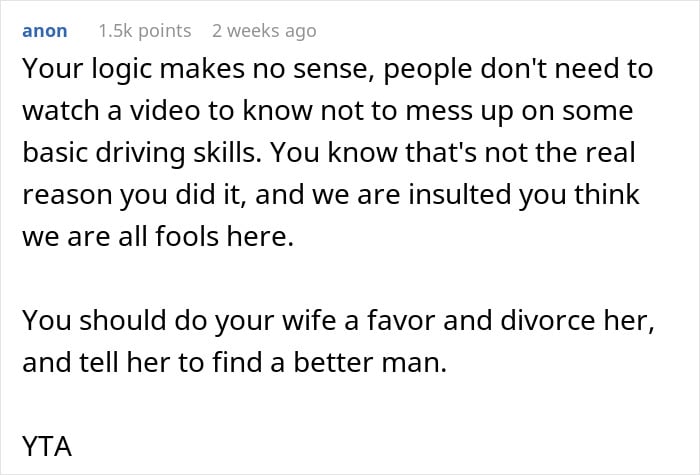The image size is (700, 475).
Task: Click the word "fools" in the comment
Action: pyautogui.click(x=187, y=236)
